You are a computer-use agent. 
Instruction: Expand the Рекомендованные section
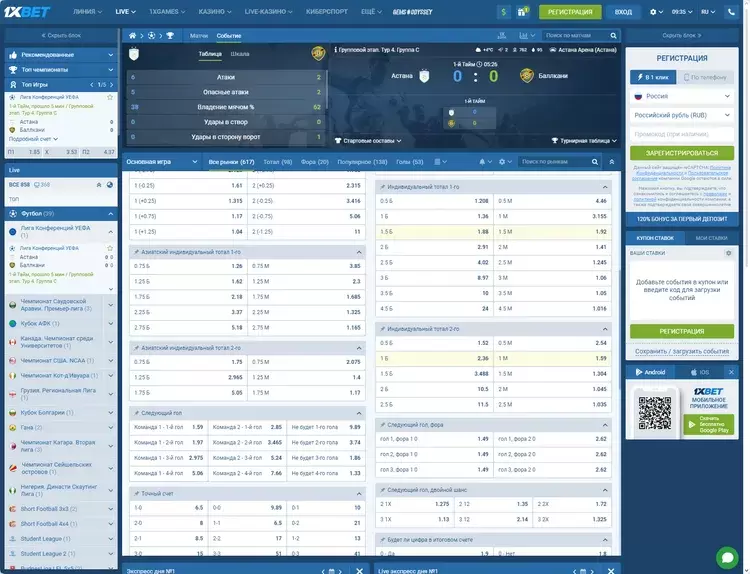61,55
